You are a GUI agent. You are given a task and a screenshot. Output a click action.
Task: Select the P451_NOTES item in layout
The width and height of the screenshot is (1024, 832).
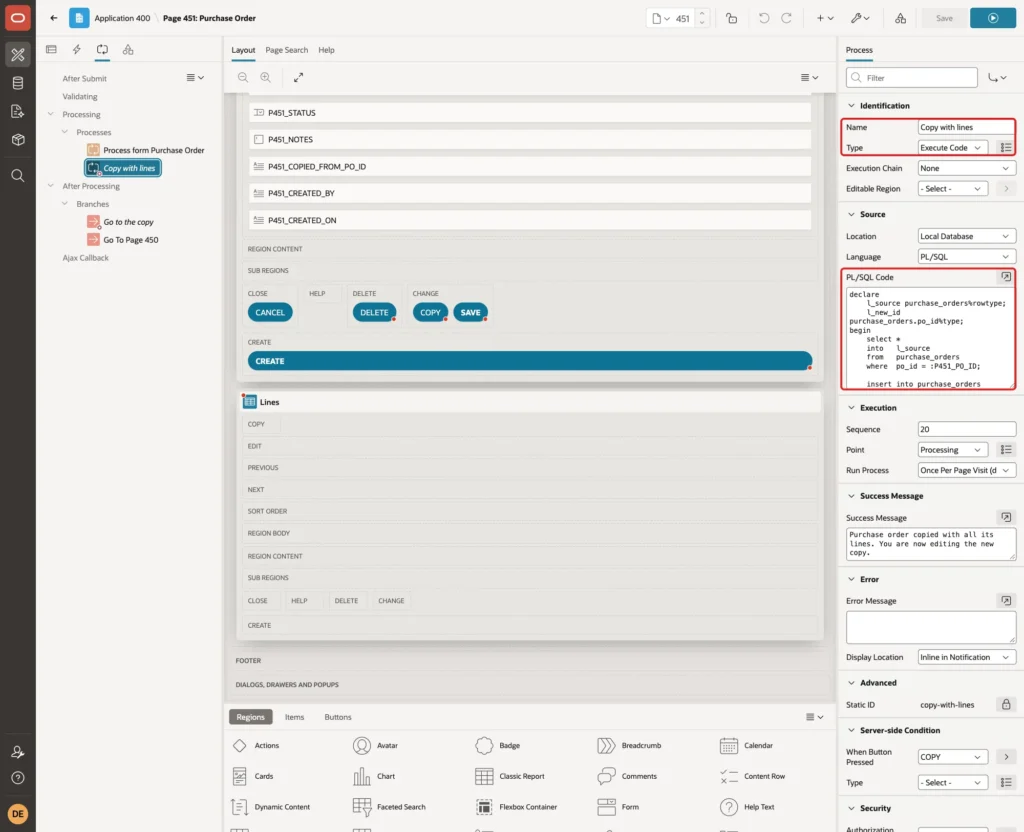[530, 139]
